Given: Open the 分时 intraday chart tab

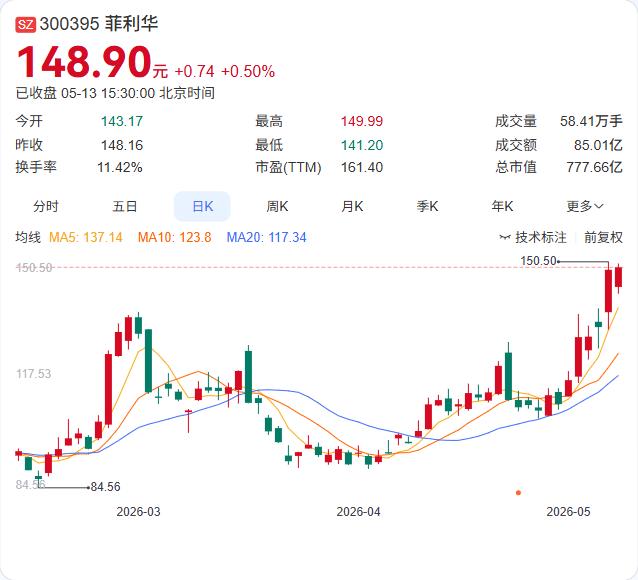Looking at the screenshot, I should coord(46,206).
